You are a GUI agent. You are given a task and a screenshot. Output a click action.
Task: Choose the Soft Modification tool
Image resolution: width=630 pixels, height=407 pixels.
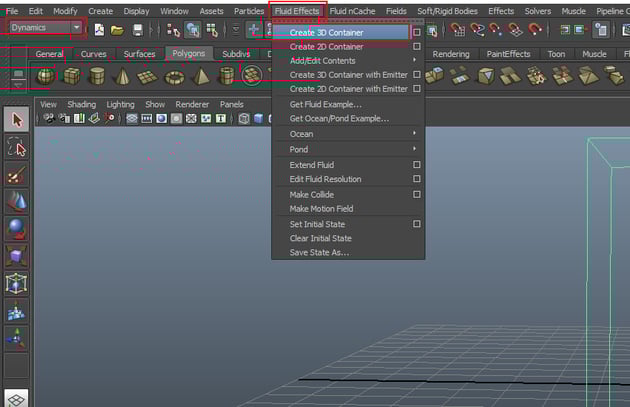(16, 311)
